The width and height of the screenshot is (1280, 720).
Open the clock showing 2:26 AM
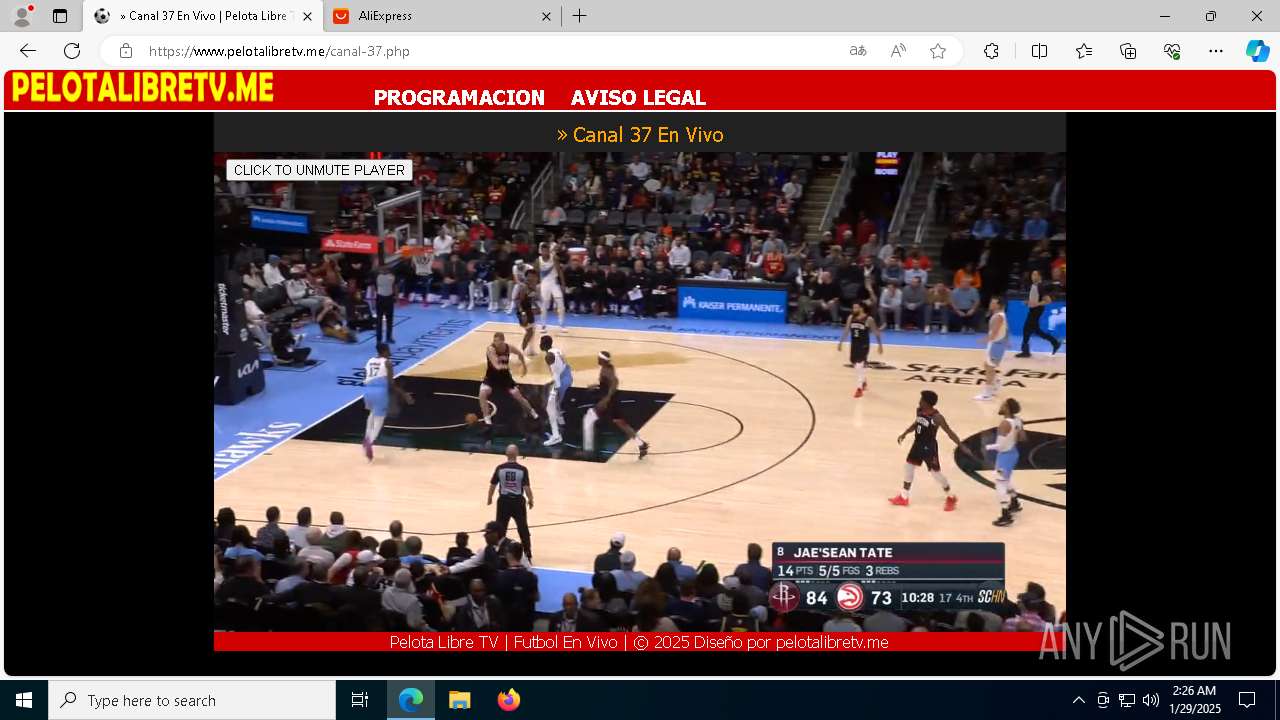[x=1195, y=700]
